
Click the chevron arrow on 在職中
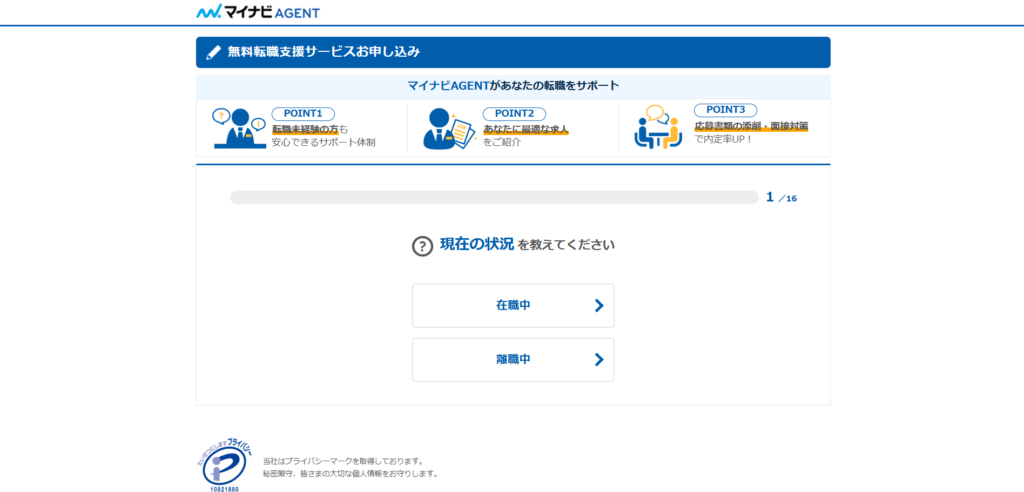[x=600, y=305]
